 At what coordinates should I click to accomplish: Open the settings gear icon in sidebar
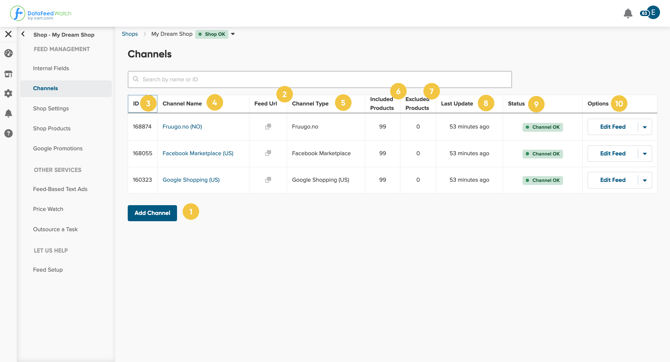point(8,93)
